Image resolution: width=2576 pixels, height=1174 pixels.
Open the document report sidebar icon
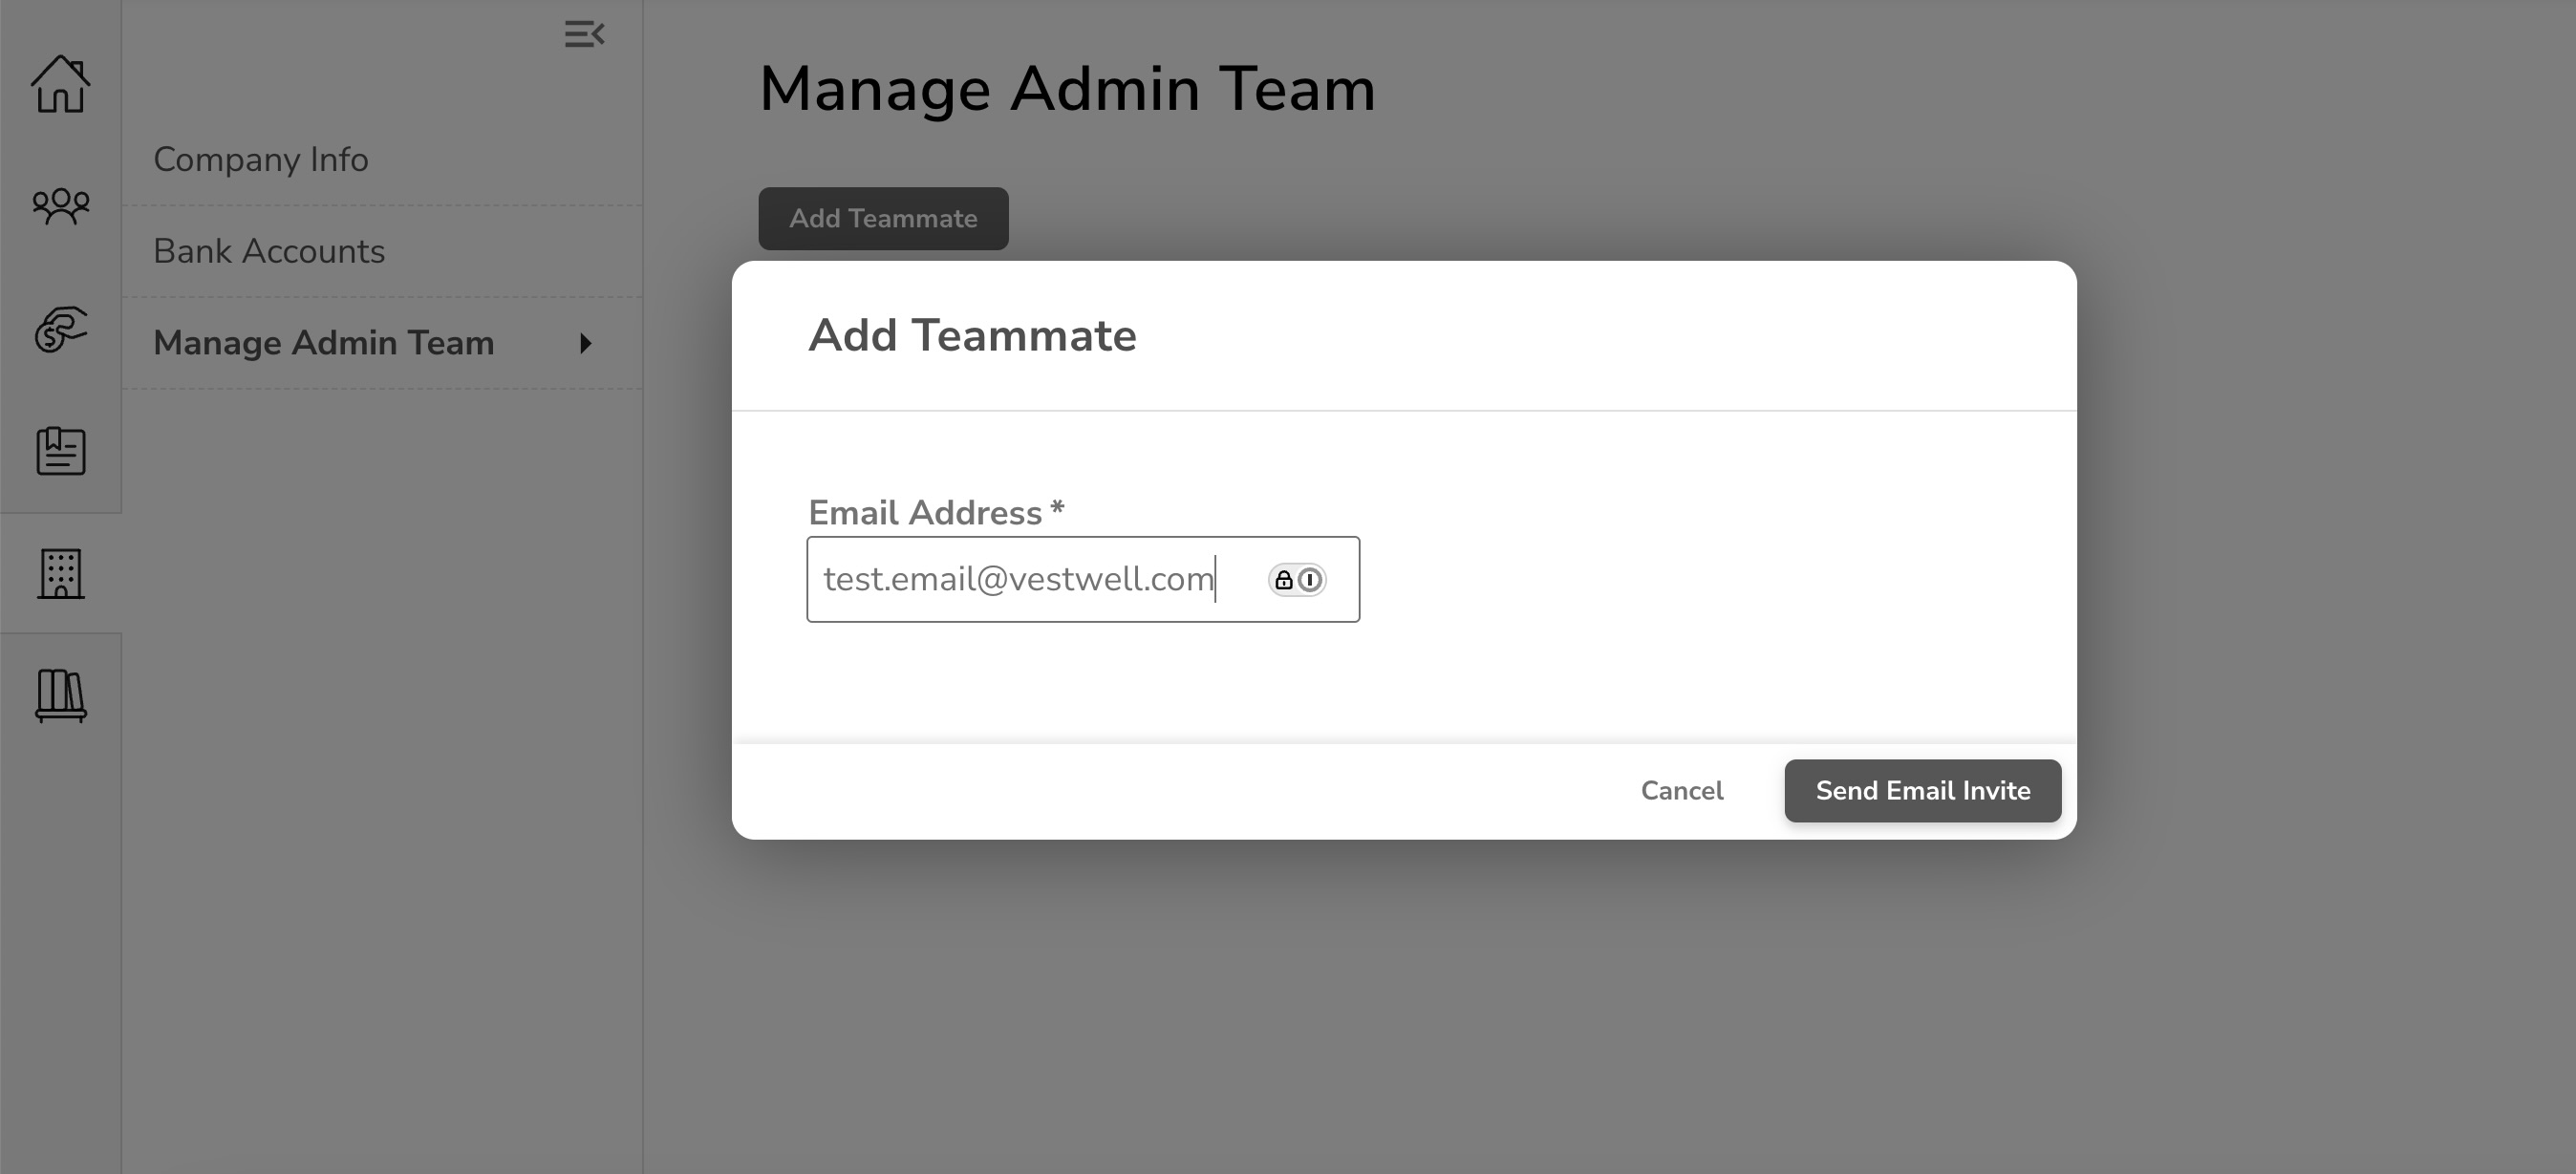click(x=60, y=451)
